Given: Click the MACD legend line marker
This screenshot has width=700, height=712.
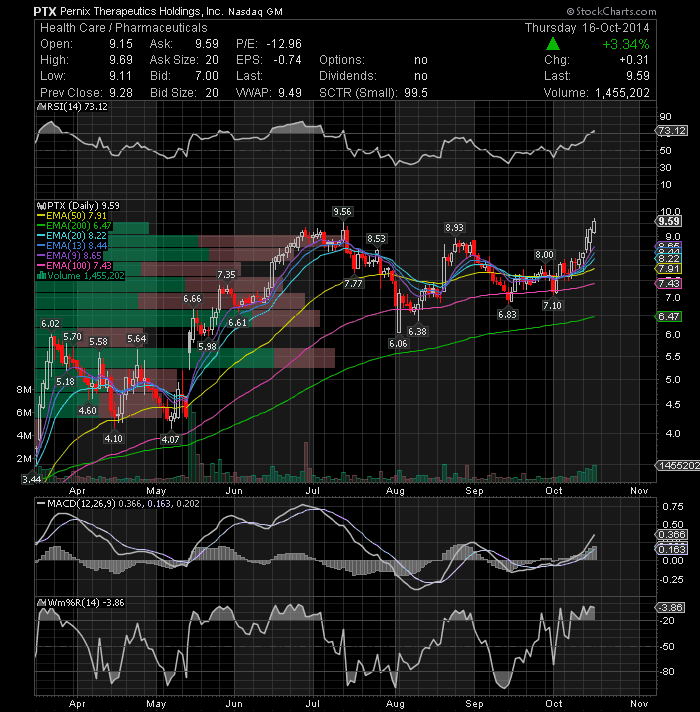Looking at the screenshot, I should point(41,504).
